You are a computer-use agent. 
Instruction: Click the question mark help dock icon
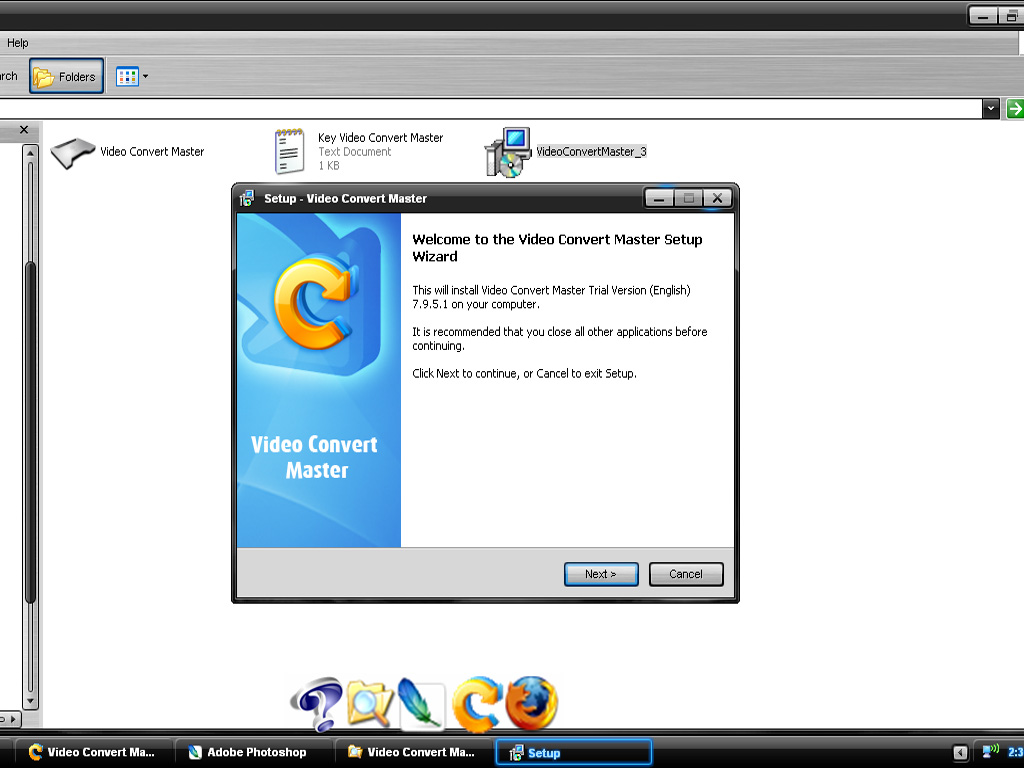tap(317, 703)
